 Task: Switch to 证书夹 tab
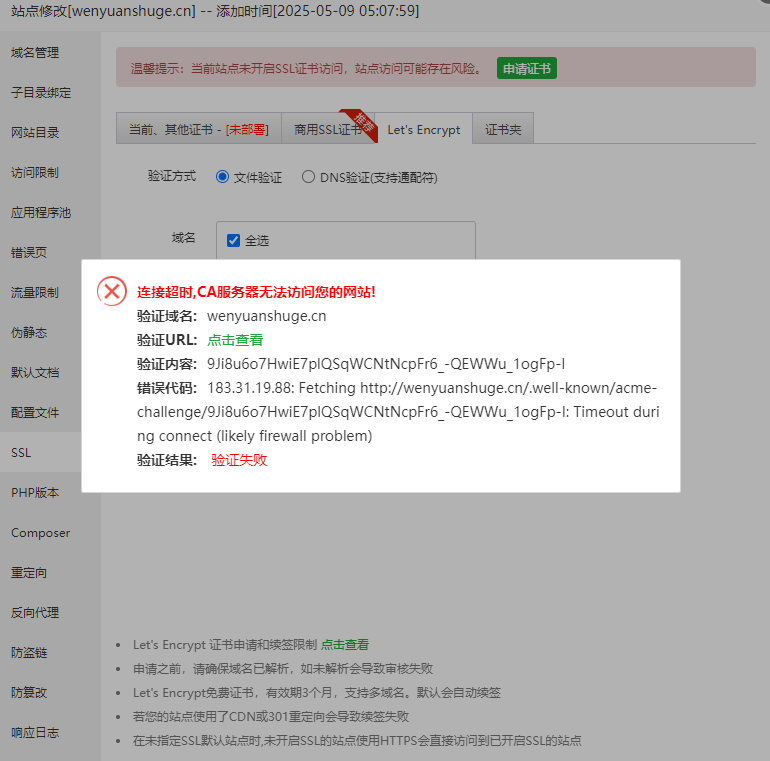coord(503,129)
